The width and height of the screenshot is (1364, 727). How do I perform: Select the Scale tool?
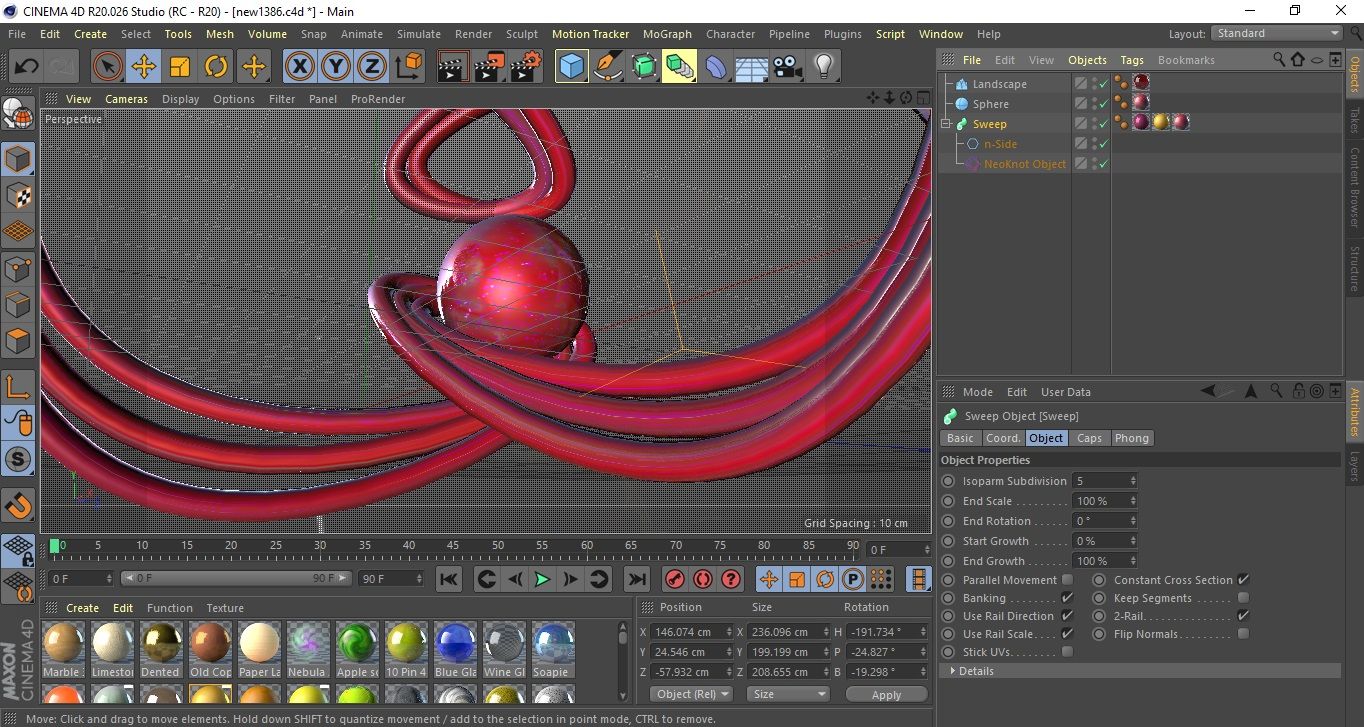tap(180, 67)
